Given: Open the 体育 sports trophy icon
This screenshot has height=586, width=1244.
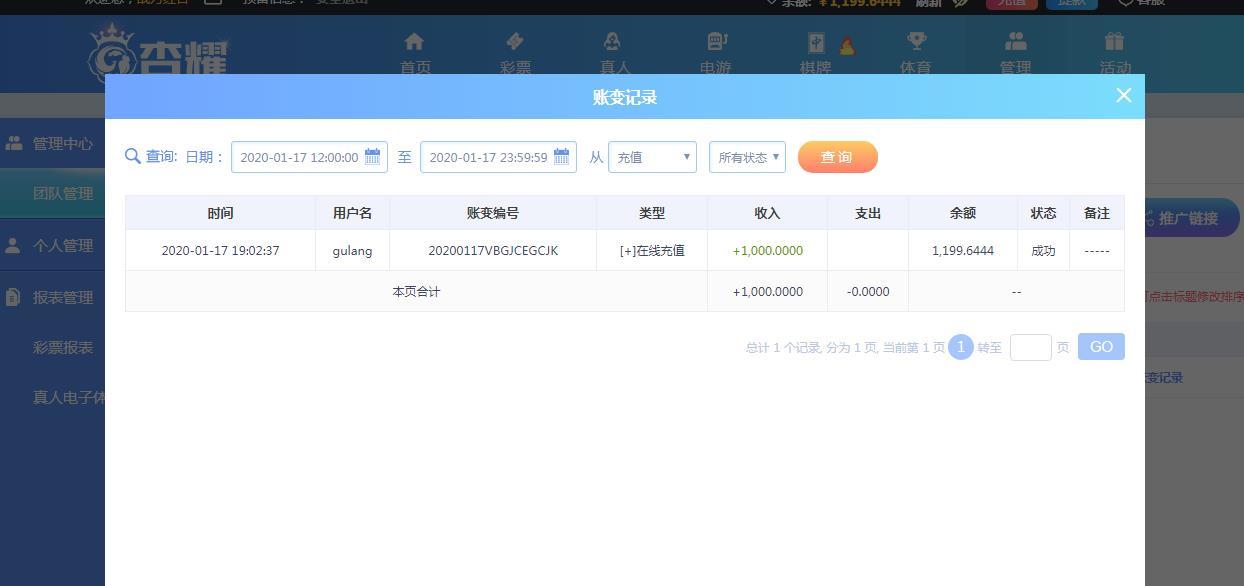Looking at the screenshot, I should (x=916, y=42).
